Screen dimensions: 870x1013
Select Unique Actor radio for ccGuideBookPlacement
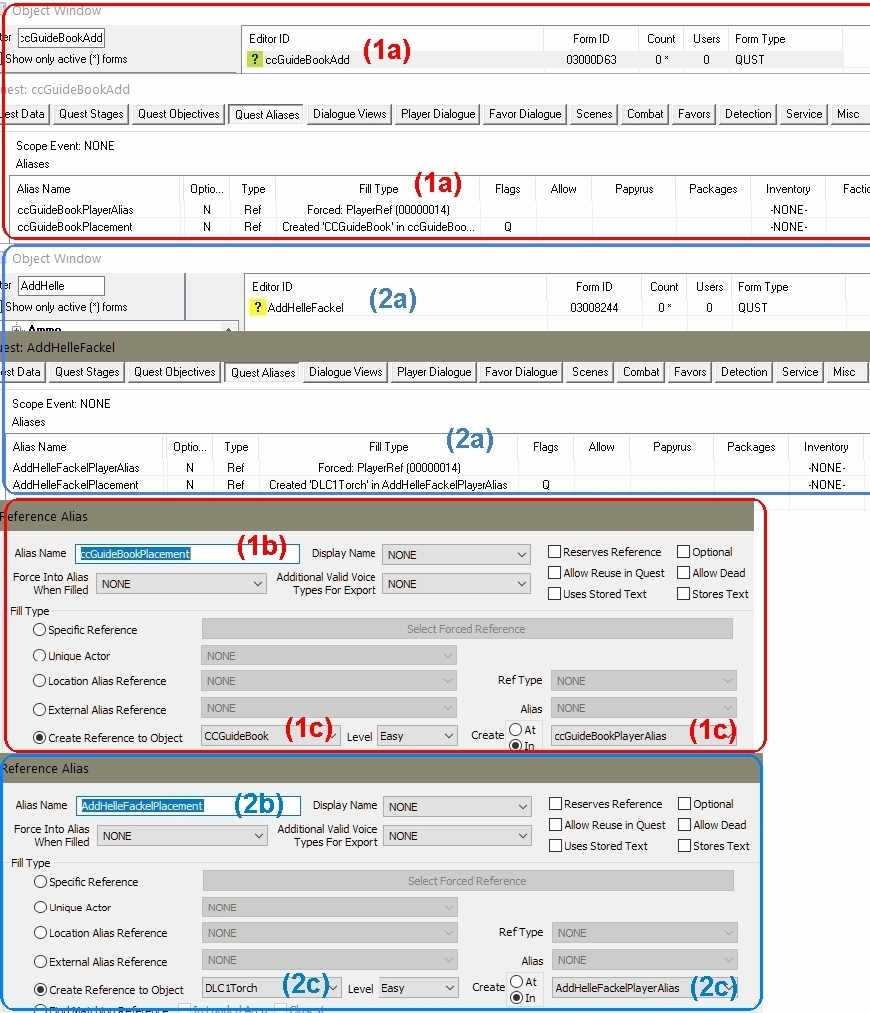click(40, 656)
